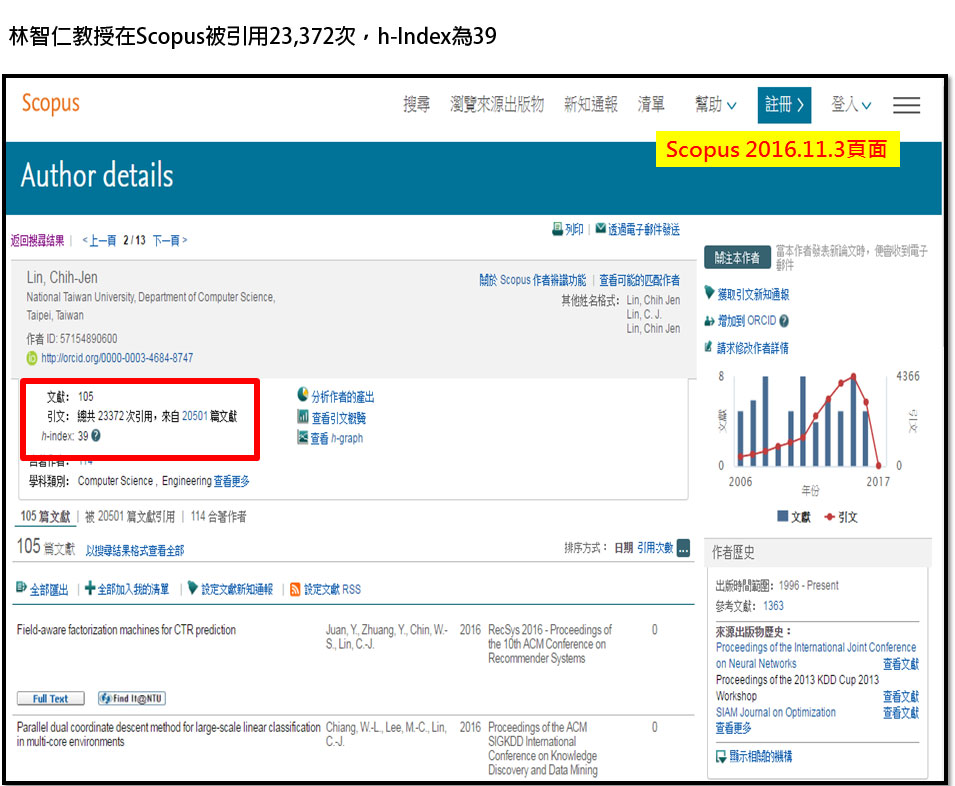Click the Full Text button

51,698
